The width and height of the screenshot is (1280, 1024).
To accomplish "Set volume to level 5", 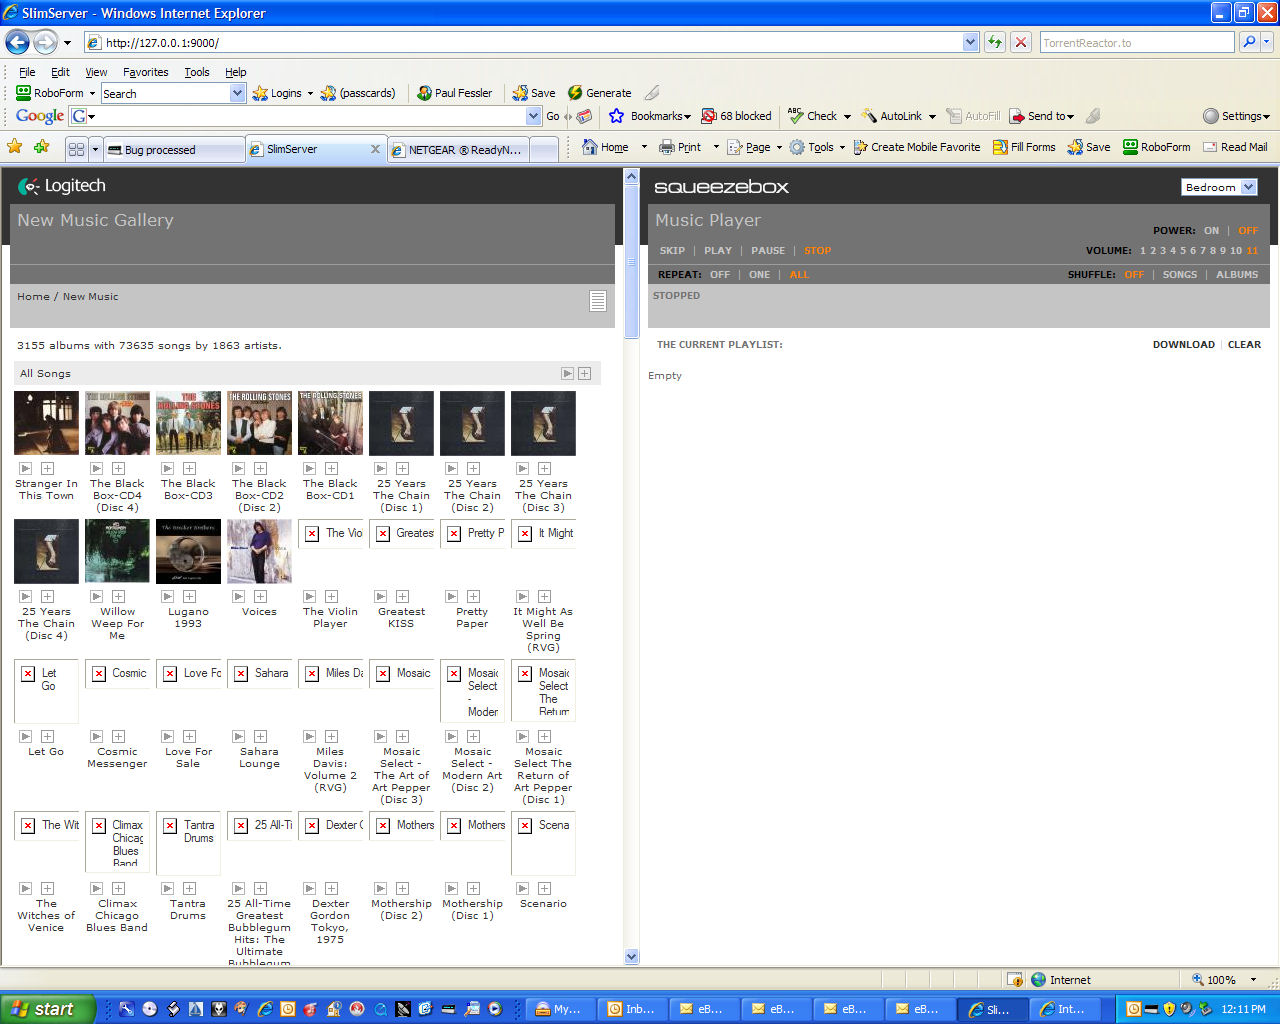I will pyautogui.click(x=1182, y=251).
